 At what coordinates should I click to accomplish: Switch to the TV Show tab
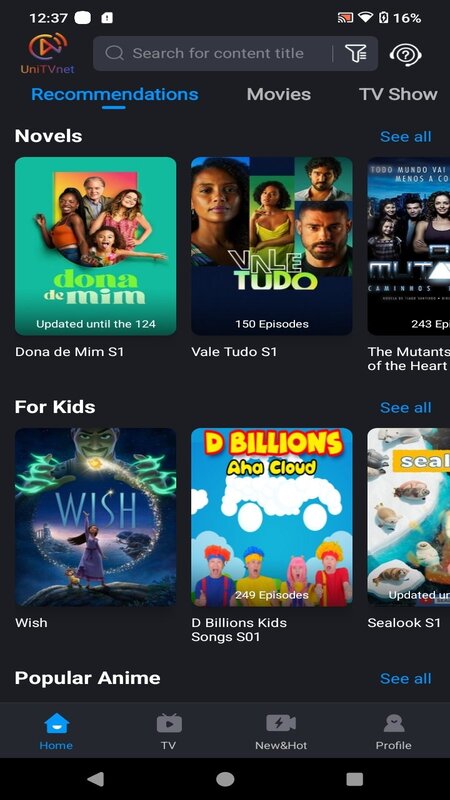pos(398,94)
